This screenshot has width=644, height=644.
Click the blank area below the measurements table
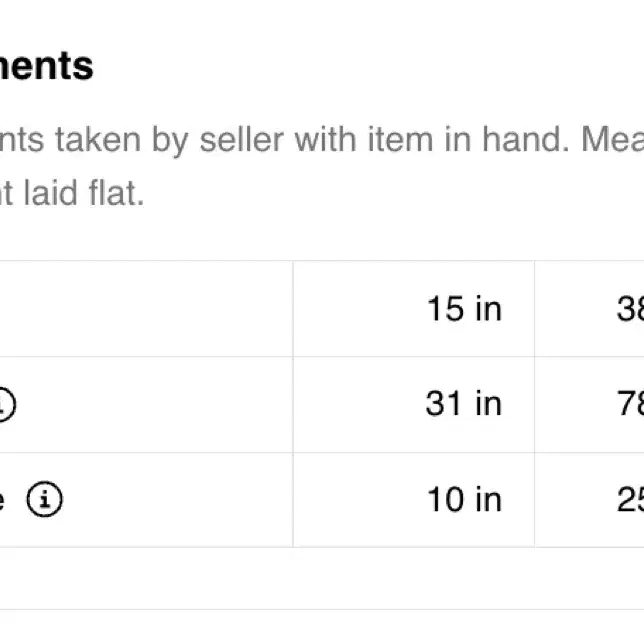322,578
